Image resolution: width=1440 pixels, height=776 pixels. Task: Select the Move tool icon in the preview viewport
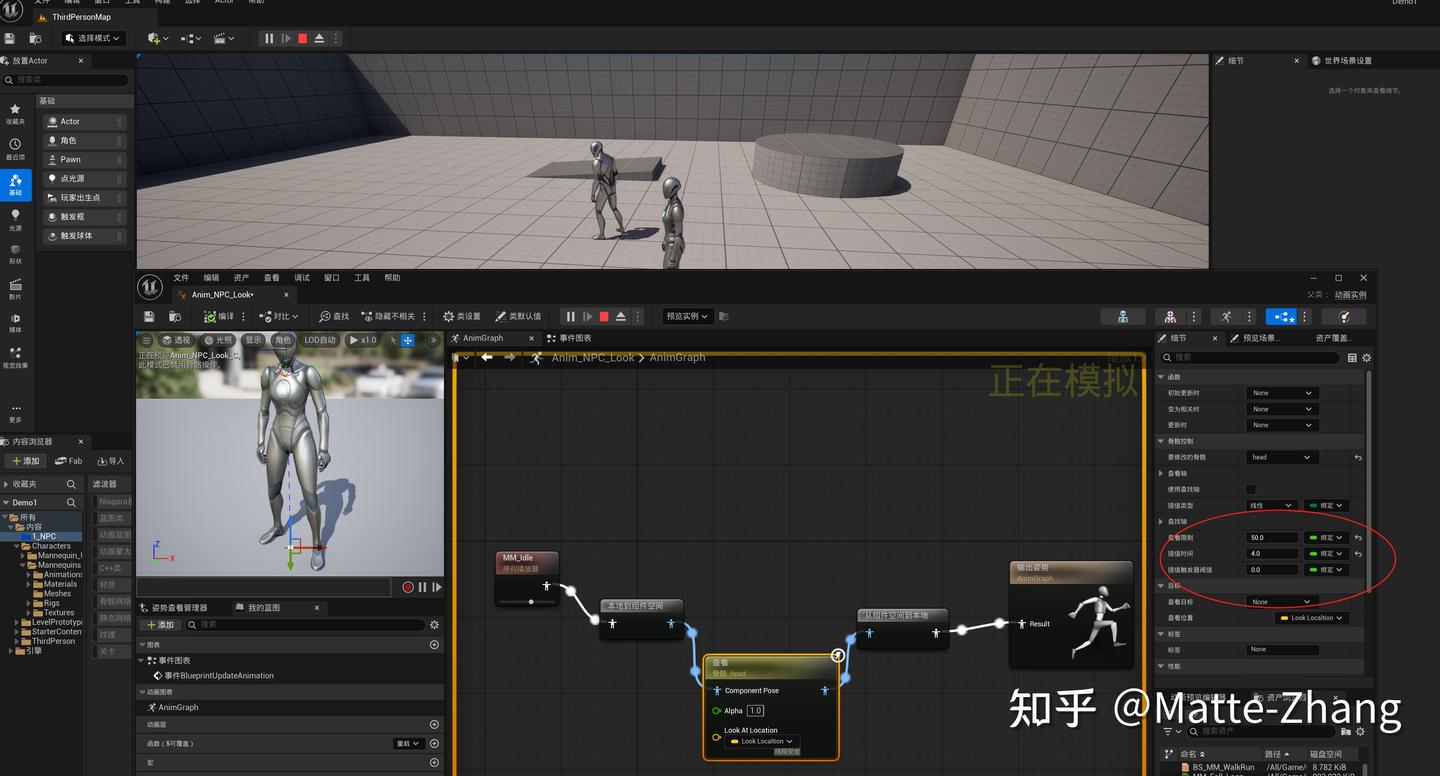[407, 340]
